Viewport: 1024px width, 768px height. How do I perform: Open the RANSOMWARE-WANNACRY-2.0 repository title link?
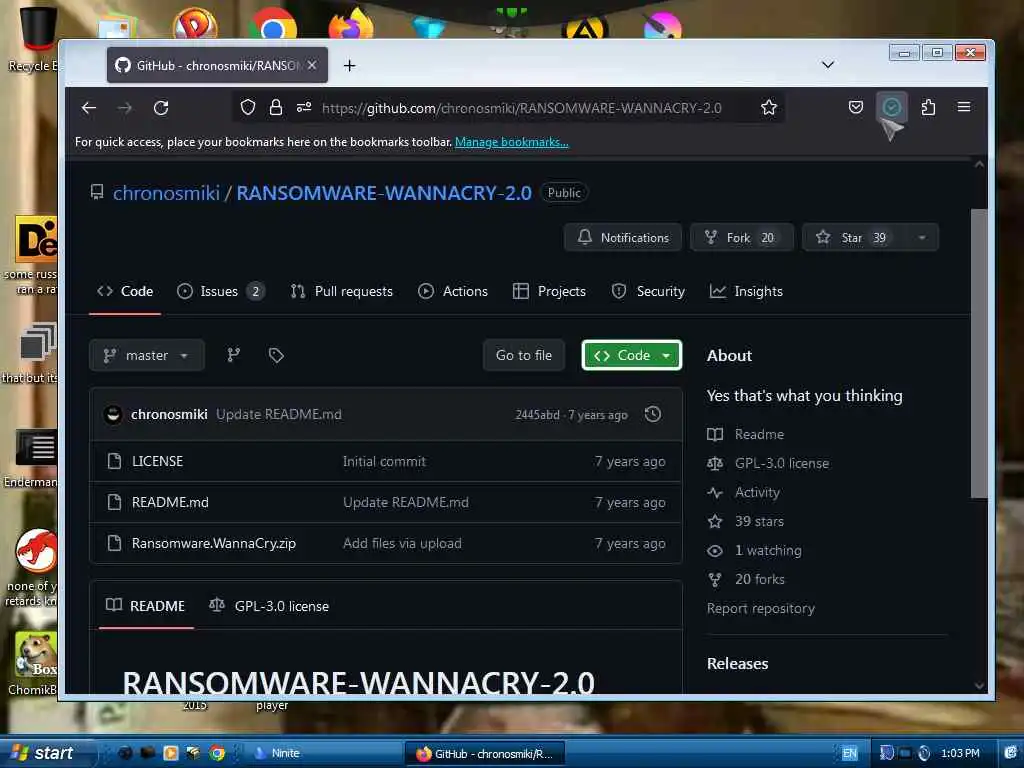[x=384, y=193]
